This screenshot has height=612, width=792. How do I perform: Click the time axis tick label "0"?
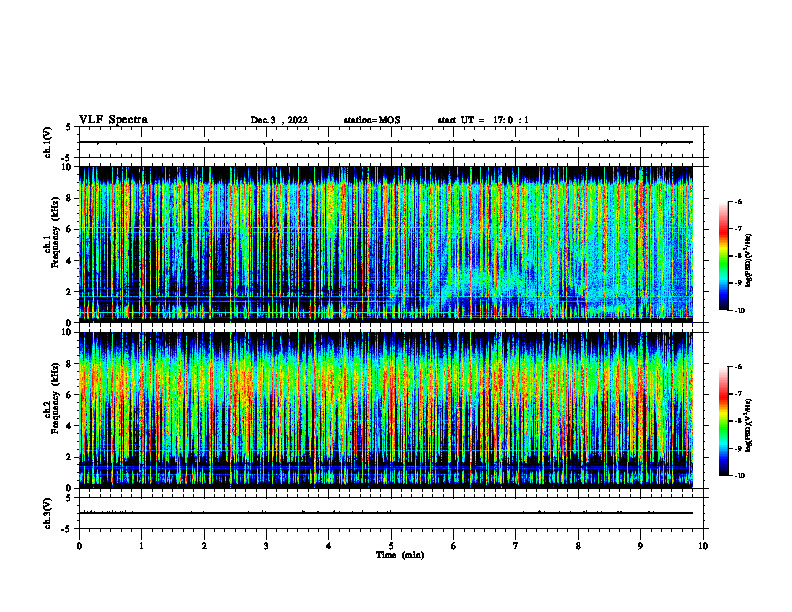tap(79, 546)
